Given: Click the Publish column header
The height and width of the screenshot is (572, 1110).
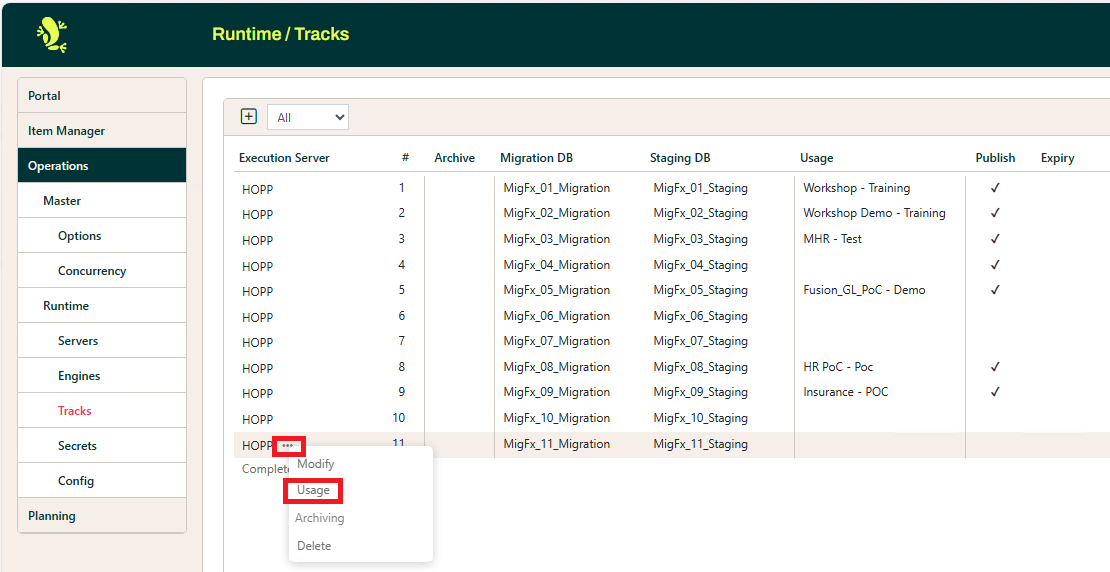Looking at the screenshot, I should 995,158.
